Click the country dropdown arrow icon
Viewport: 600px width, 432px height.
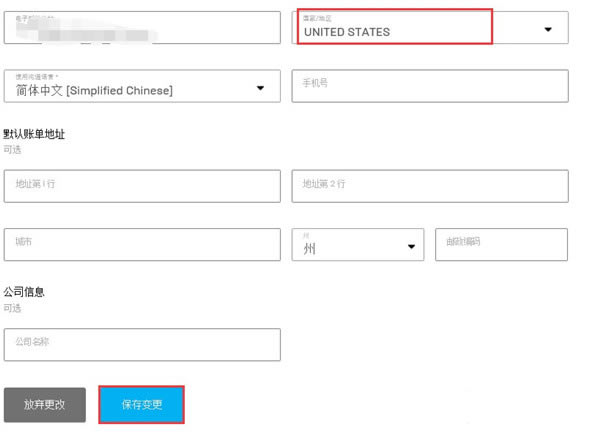[x=548, y=30]
